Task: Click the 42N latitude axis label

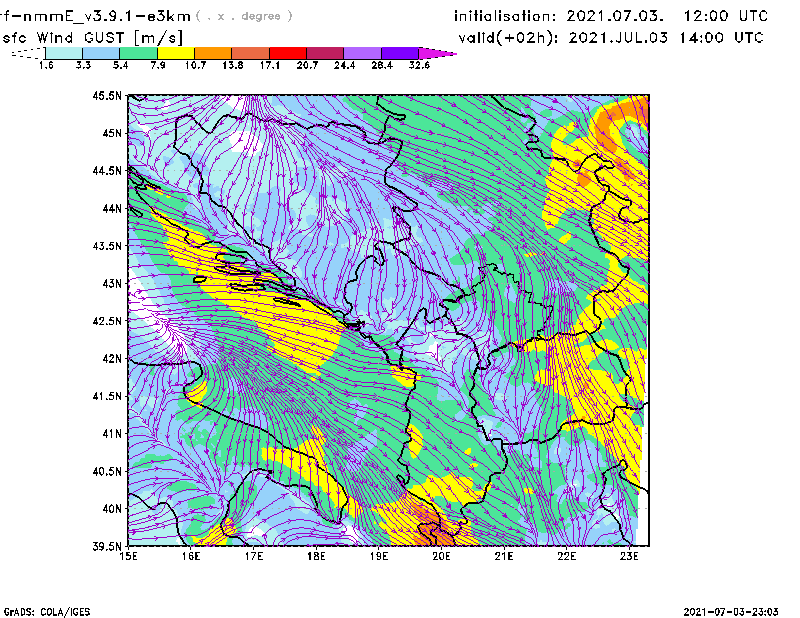Action: point(110,358)
